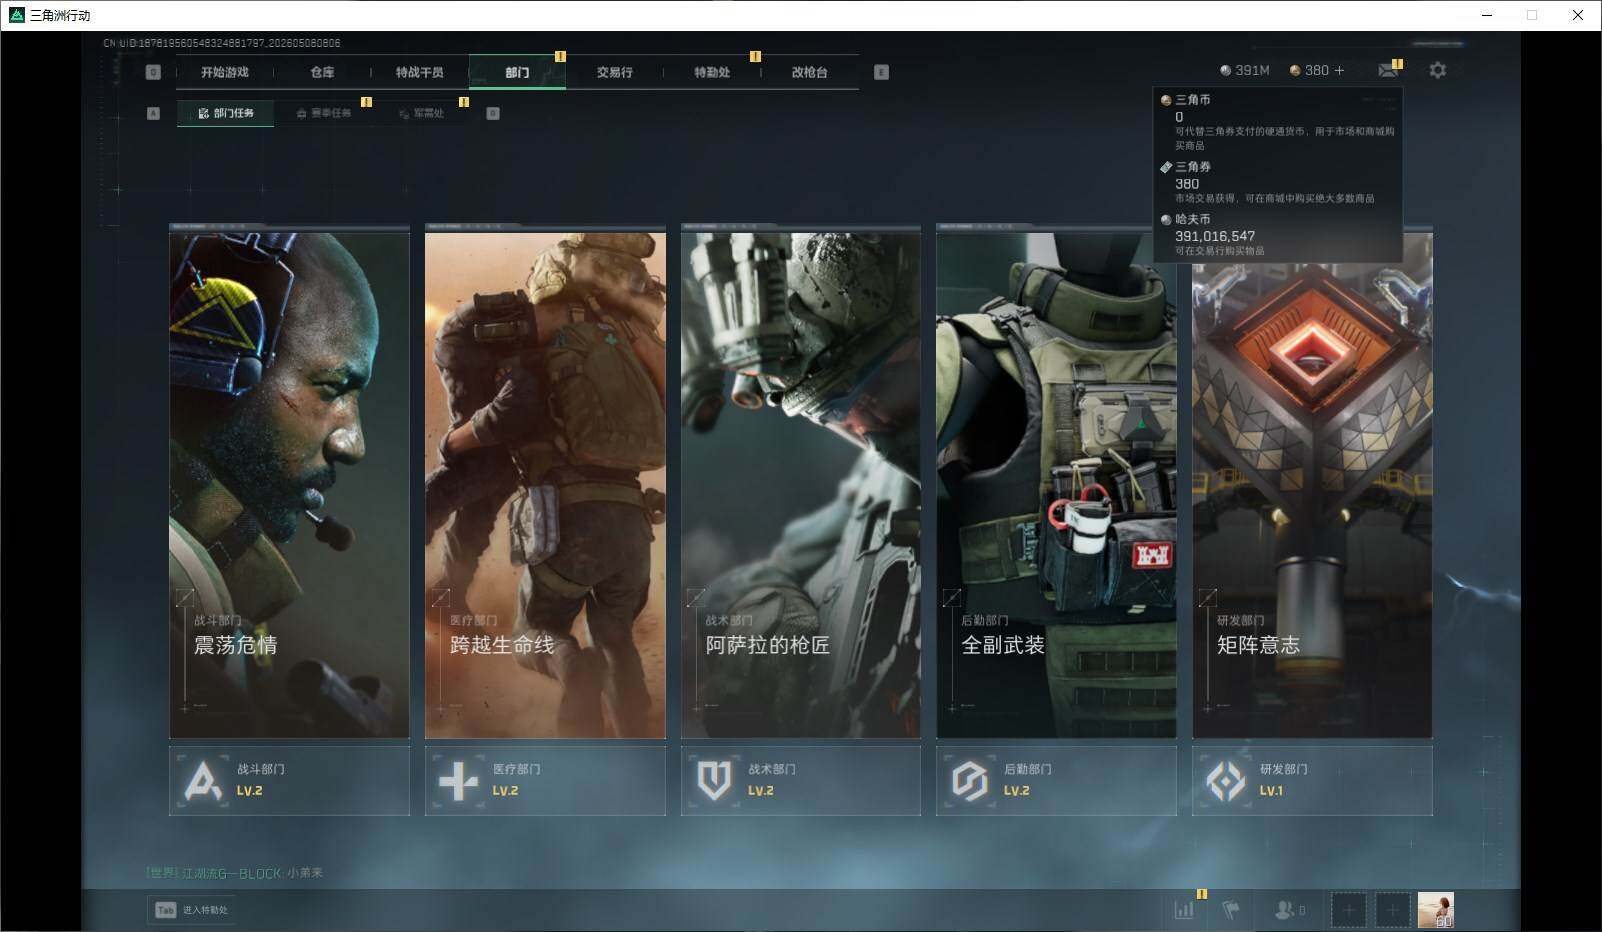Select the 部门 tab
Image resolution: width=1602 pixels, height=932 pixels.
click(517, 72)
